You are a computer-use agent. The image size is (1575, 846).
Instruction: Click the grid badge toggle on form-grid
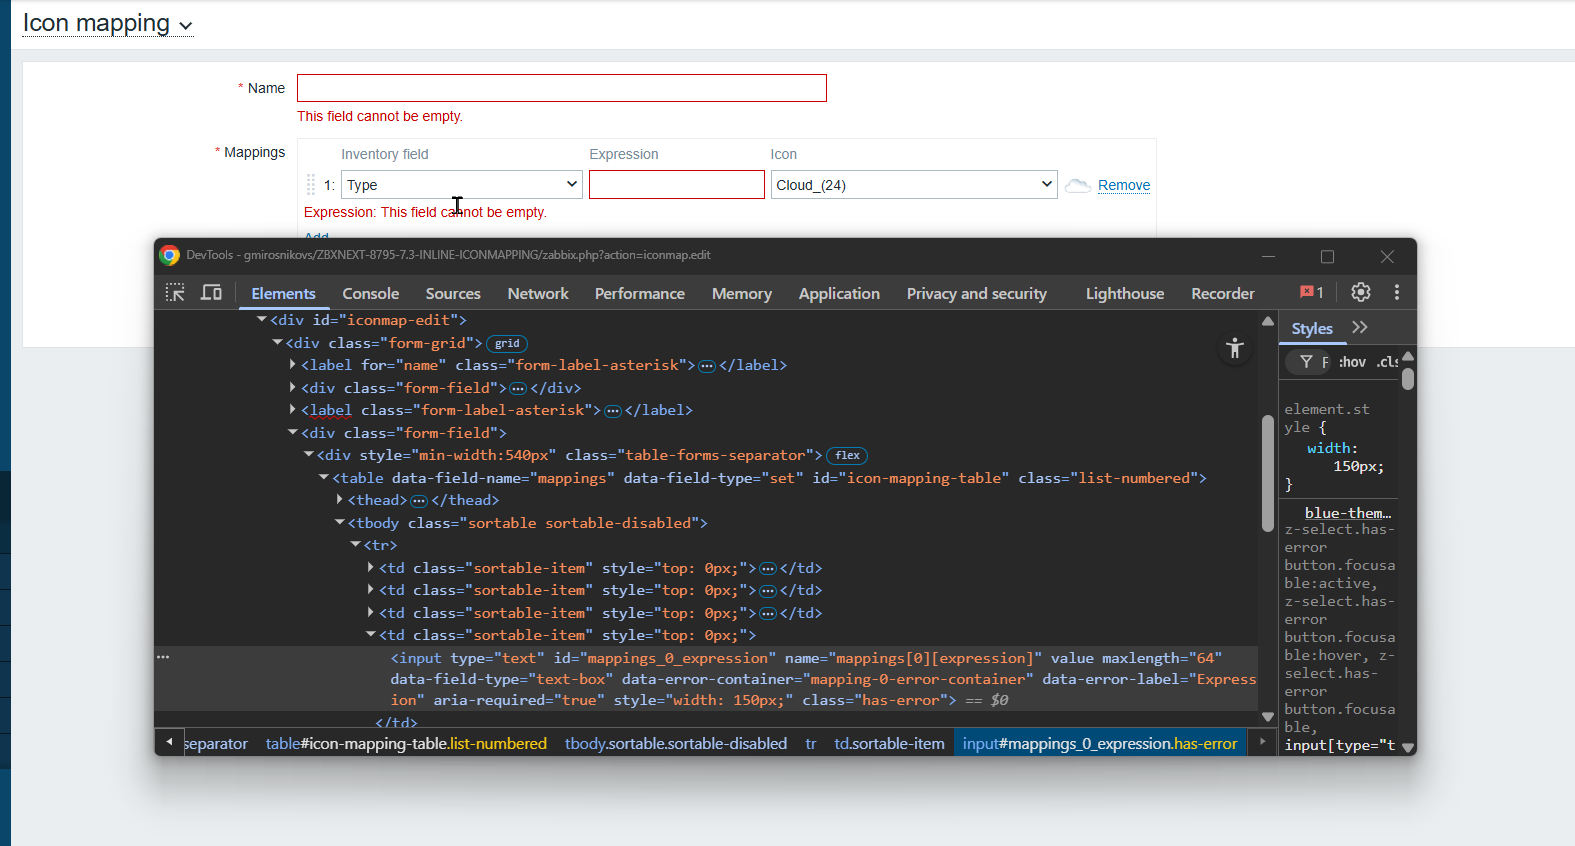pyautogui.click(x=507, y=343)
